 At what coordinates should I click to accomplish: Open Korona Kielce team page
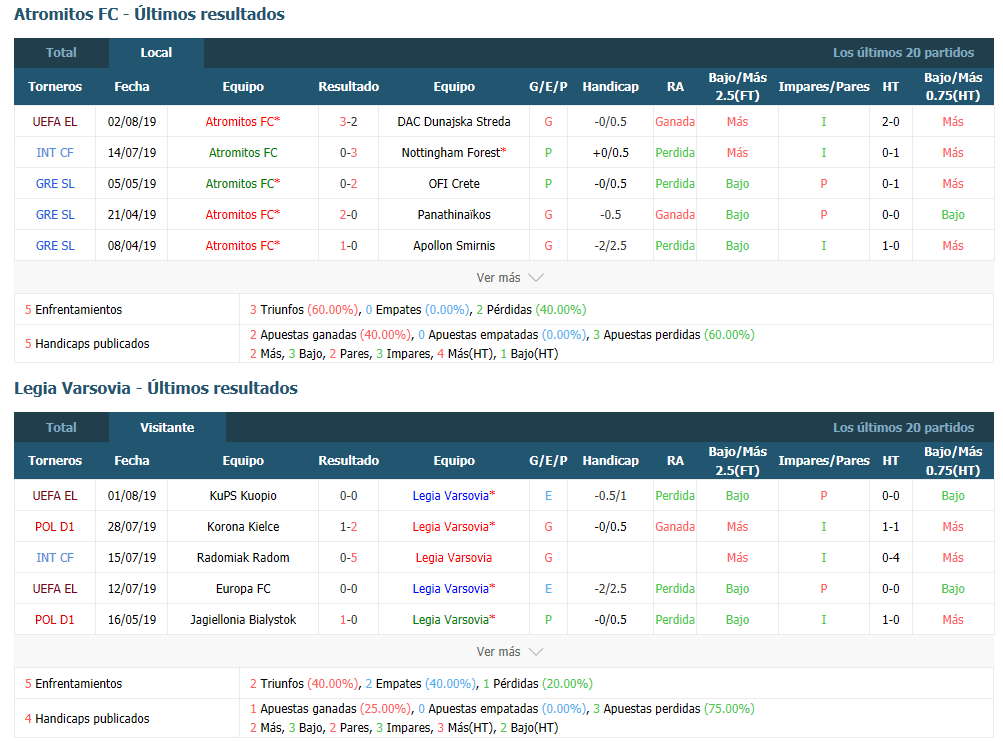(x=243, y=527)
